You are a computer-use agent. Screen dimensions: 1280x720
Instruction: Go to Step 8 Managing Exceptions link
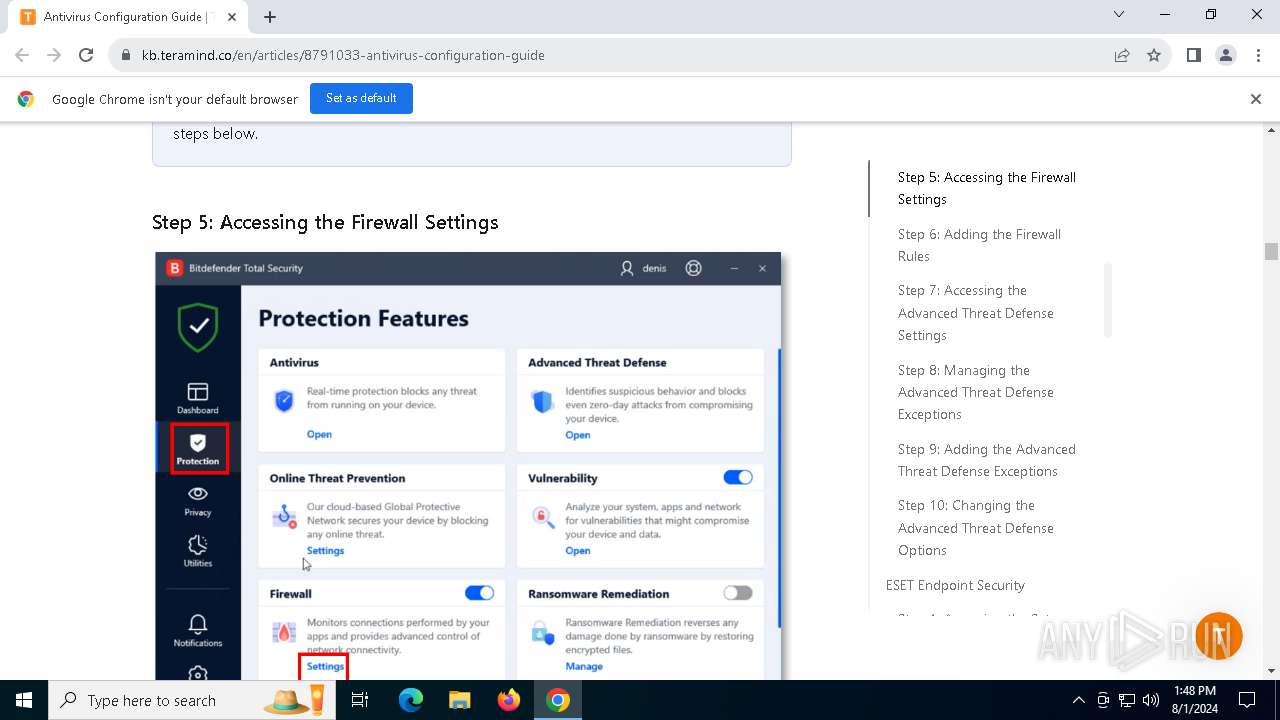pos(976,392)
